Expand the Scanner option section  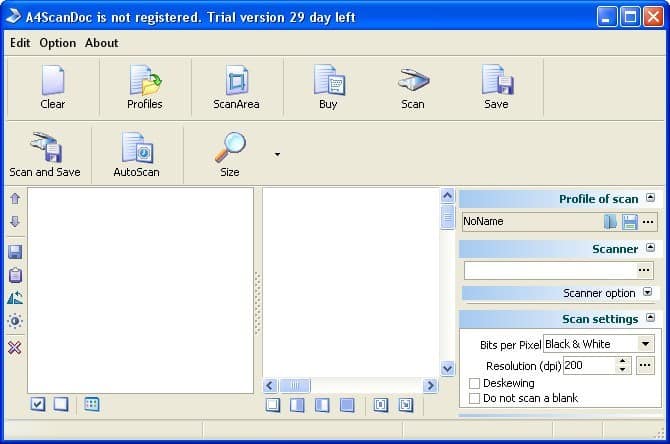coord(647,293)
